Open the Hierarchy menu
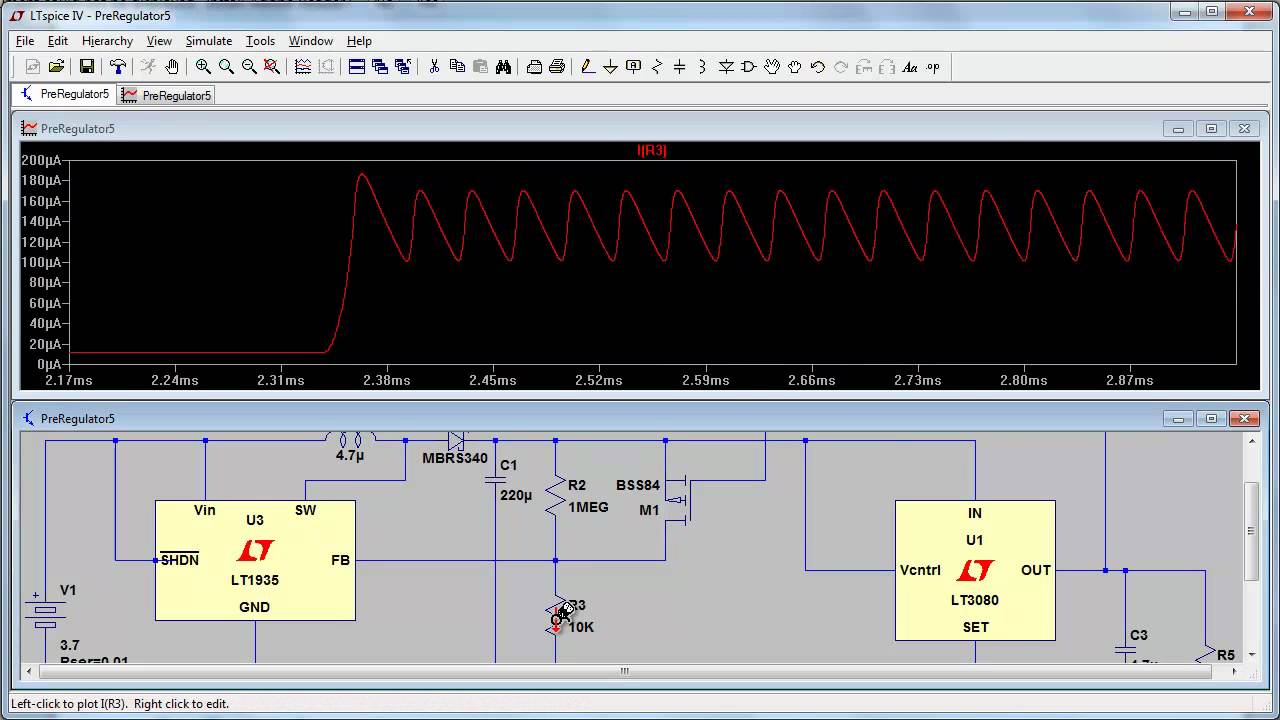This screenshot has height=720, width=1280. pyautogui.click(x=107, y=41)
